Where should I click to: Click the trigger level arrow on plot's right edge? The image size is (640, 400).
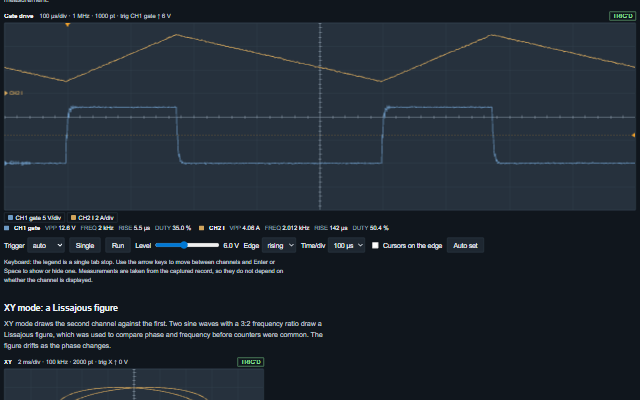[633, 135]
